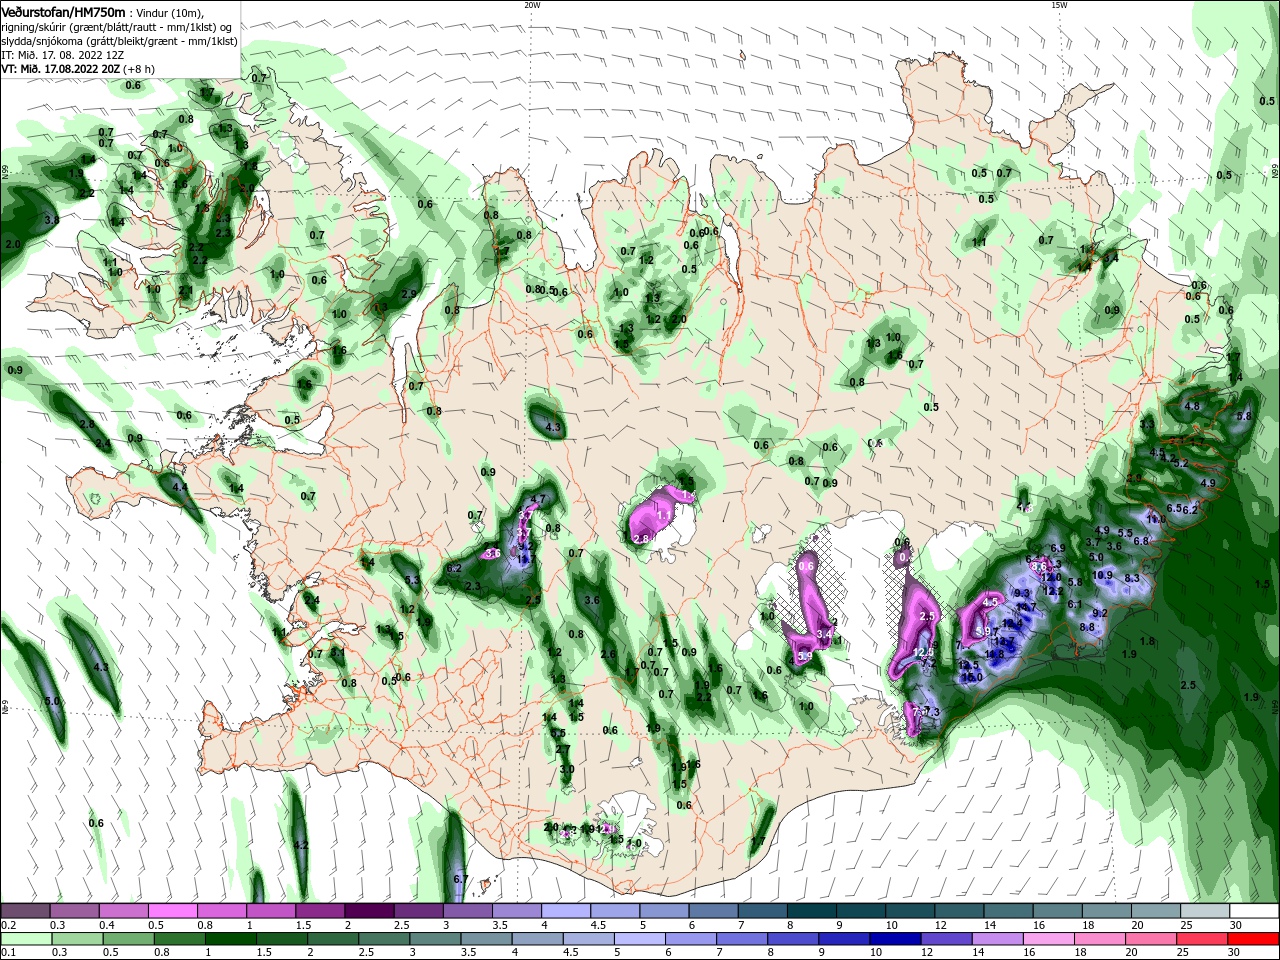Click the 3.8 precipitation value on the map
Viewport: 1280px width, 960px height.
point(52,219)
